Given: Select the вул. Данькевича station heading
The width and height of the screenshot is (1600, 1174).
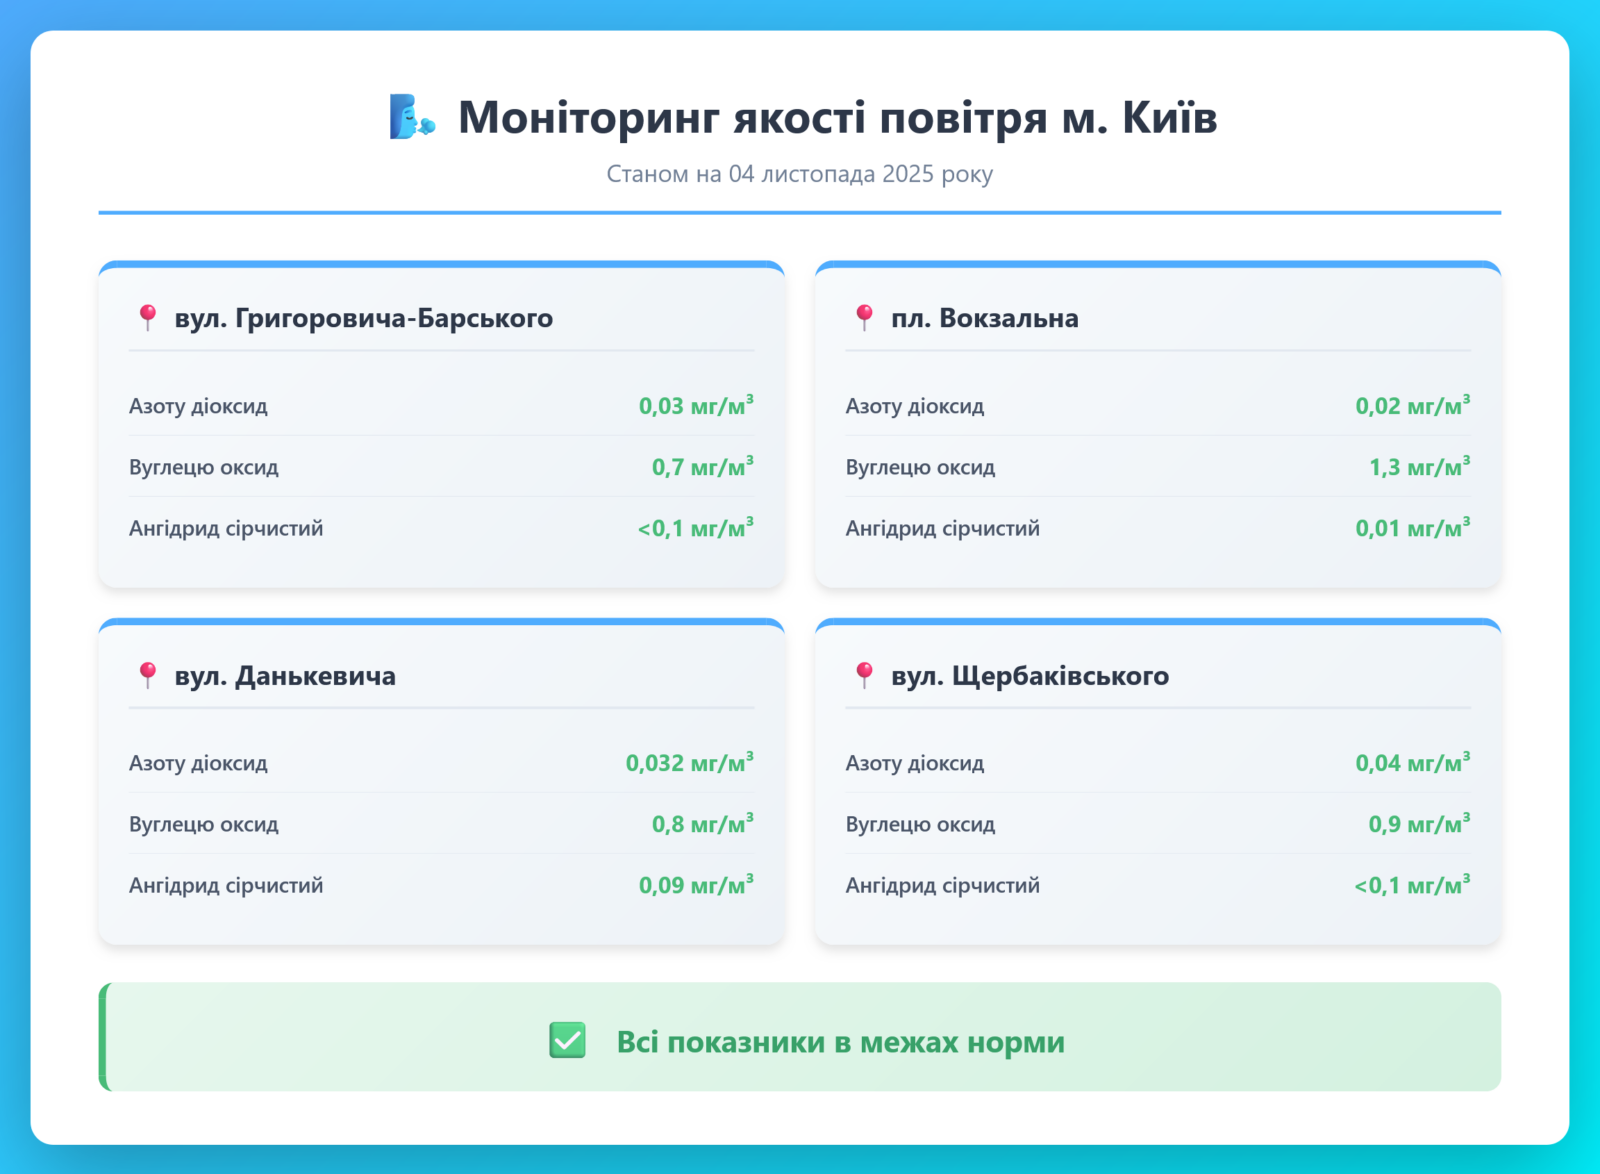Looking at the screenshot, I should (285, 676).
